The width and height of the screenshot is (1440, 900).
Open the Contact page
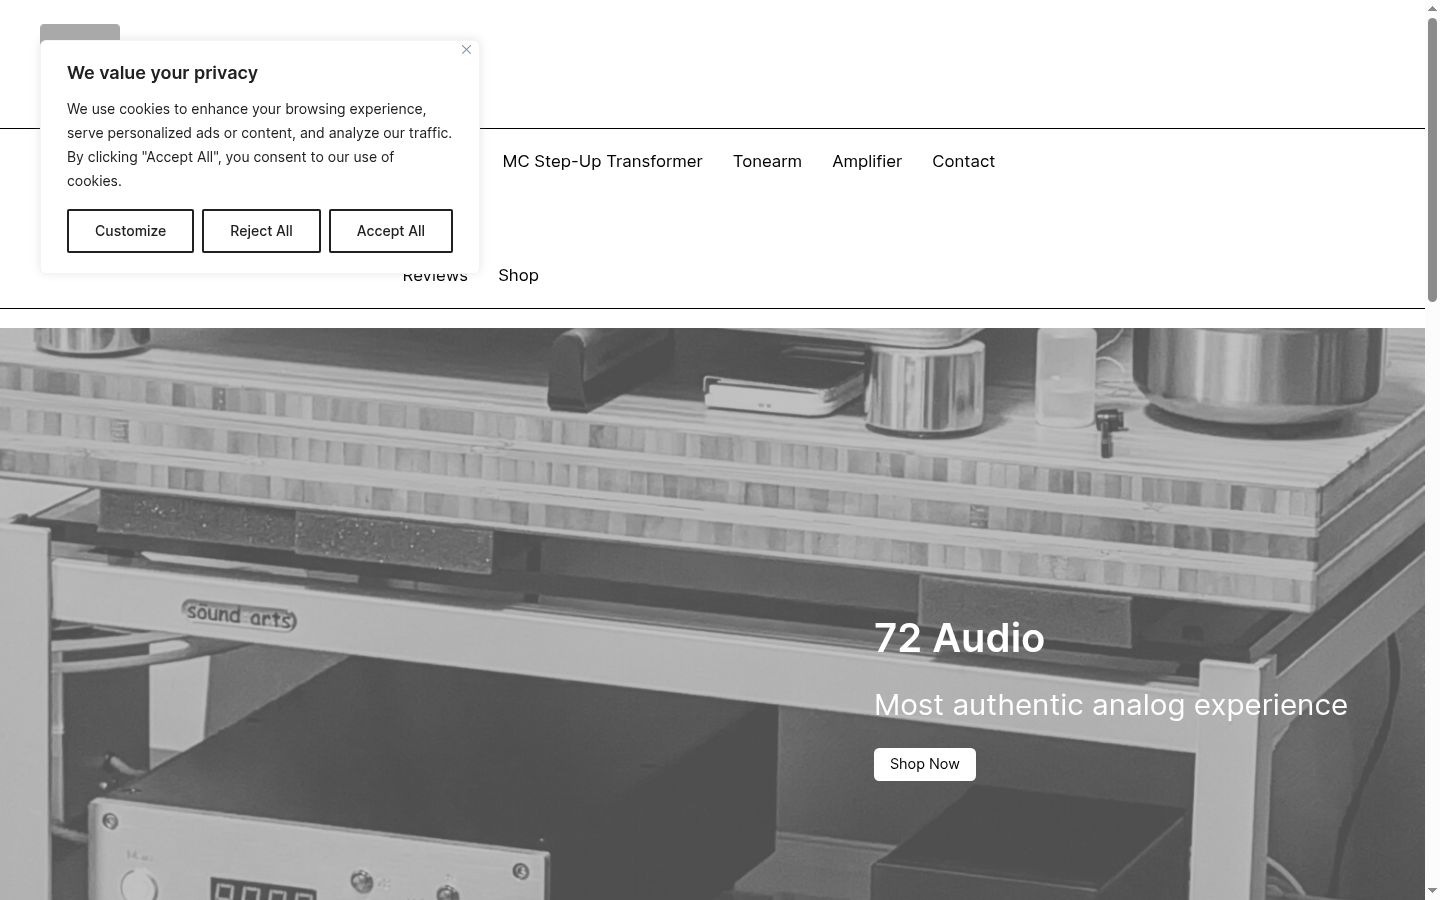963,162
